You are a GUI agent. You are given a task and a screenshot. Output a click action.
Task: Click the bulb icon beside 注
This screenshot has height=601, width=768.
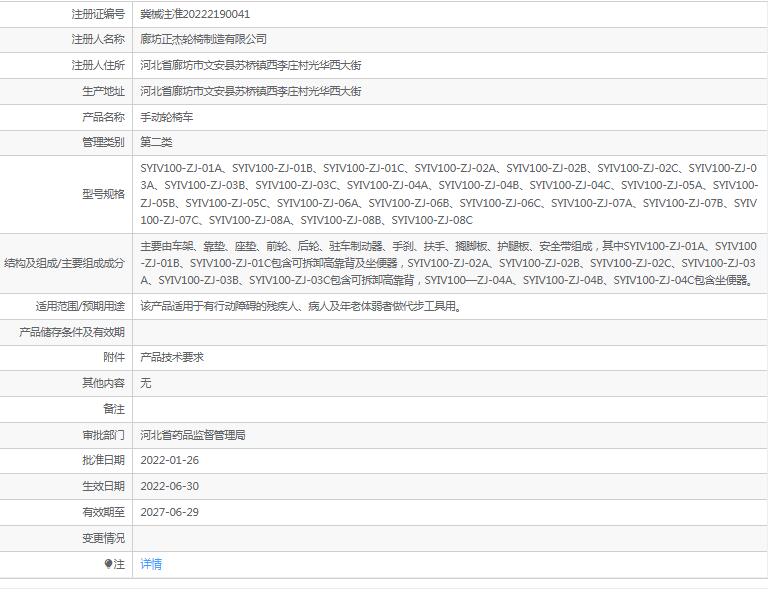pos(108,564)
